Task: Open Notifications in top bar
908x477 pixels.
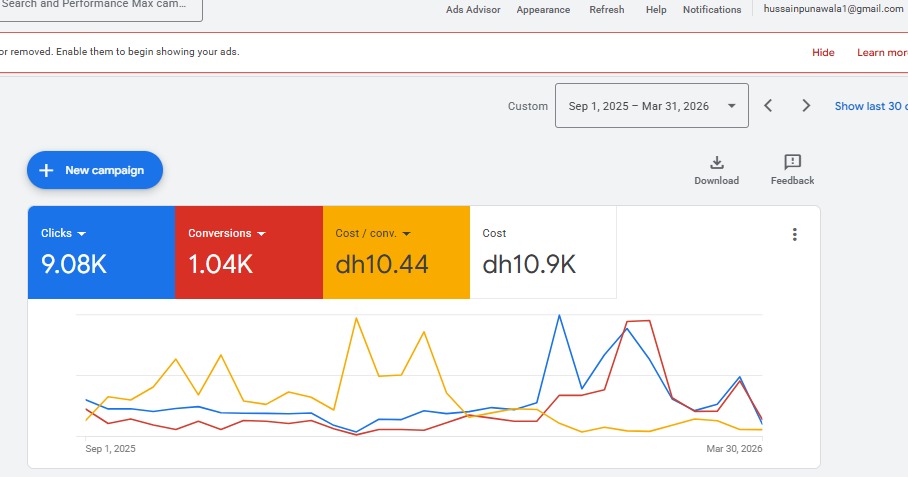Action: click(712, 10)
